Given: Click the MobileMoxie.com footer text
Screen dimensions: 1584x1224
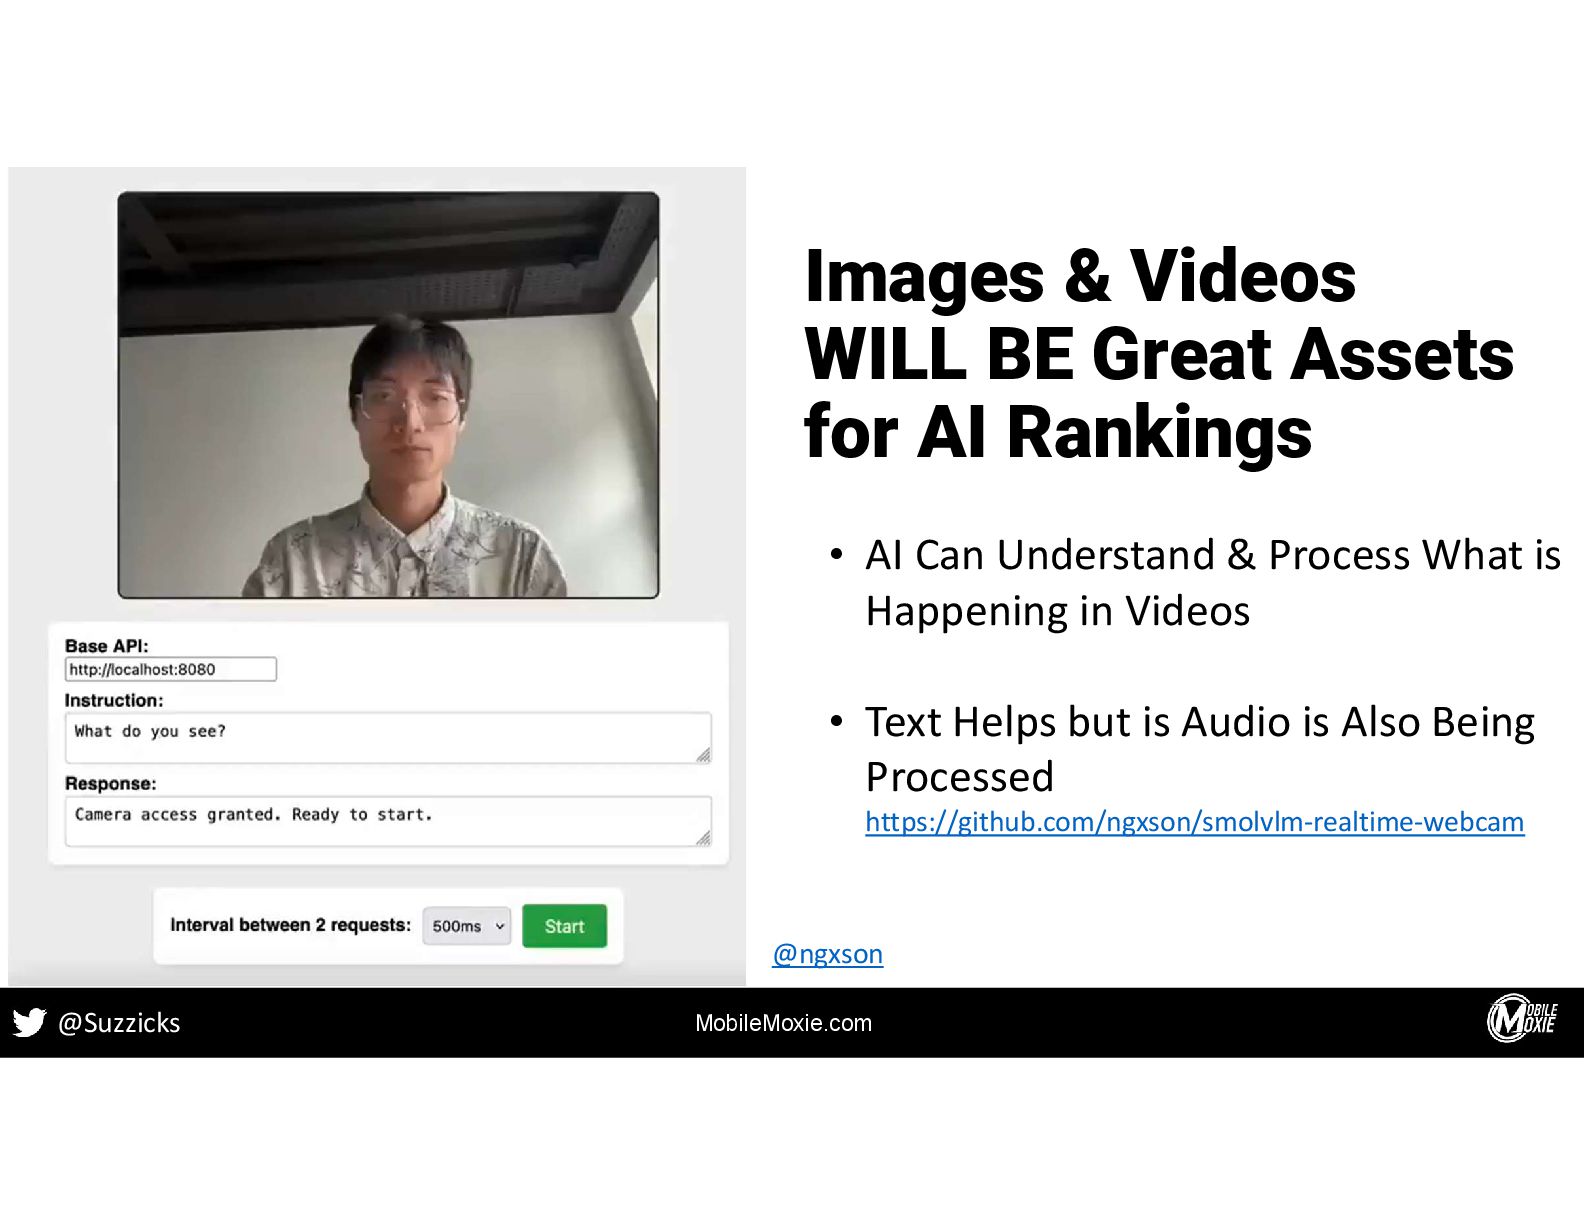Looking at the screenshot, I should click(x=783, y=1023).
